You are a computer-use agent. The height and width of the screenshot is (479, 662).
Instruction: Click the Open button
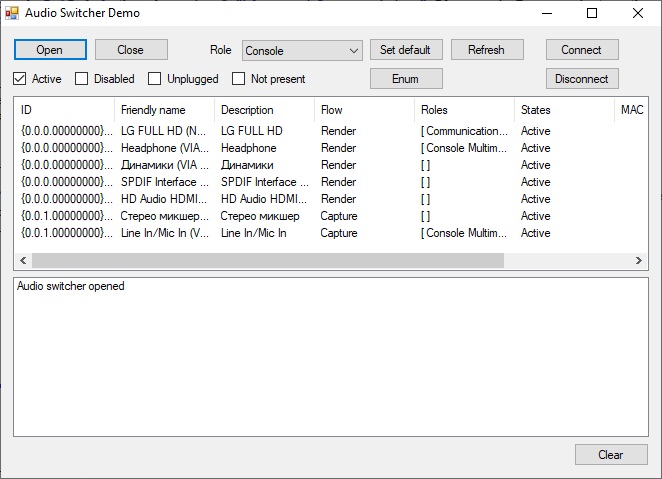pyautogui.click(x=50, y=50)
